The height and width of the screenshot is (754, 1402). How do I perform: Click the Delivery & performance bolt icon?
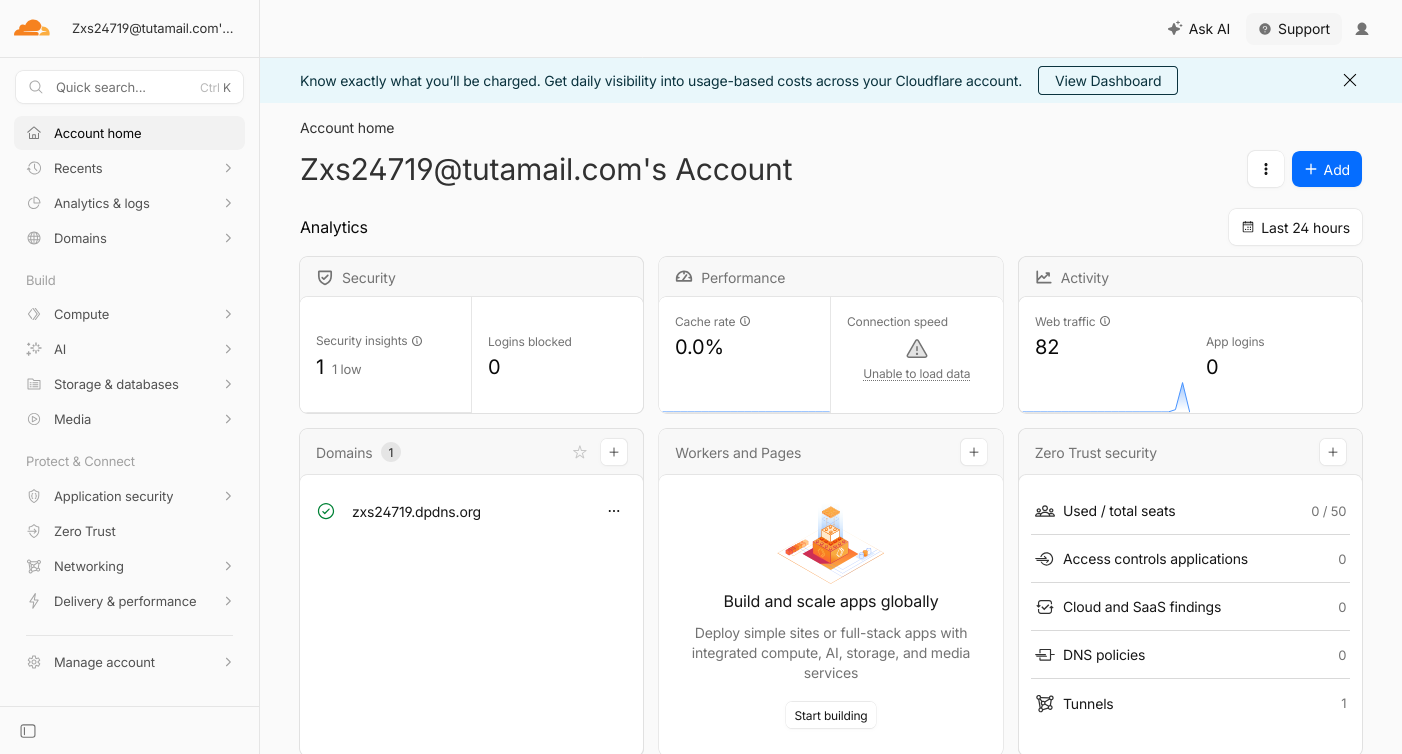[x=34, y=601]
